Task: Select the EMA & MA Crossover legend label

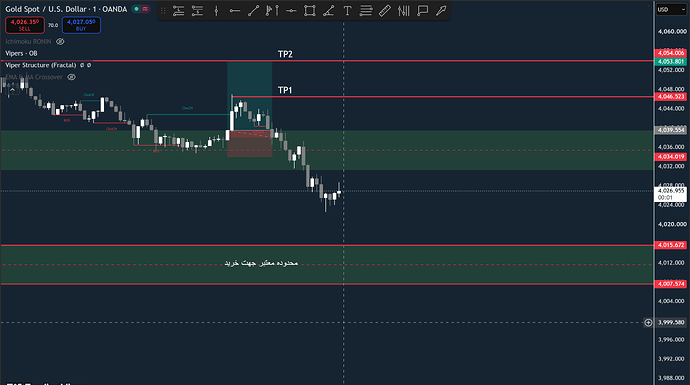Action: point(34,77)
